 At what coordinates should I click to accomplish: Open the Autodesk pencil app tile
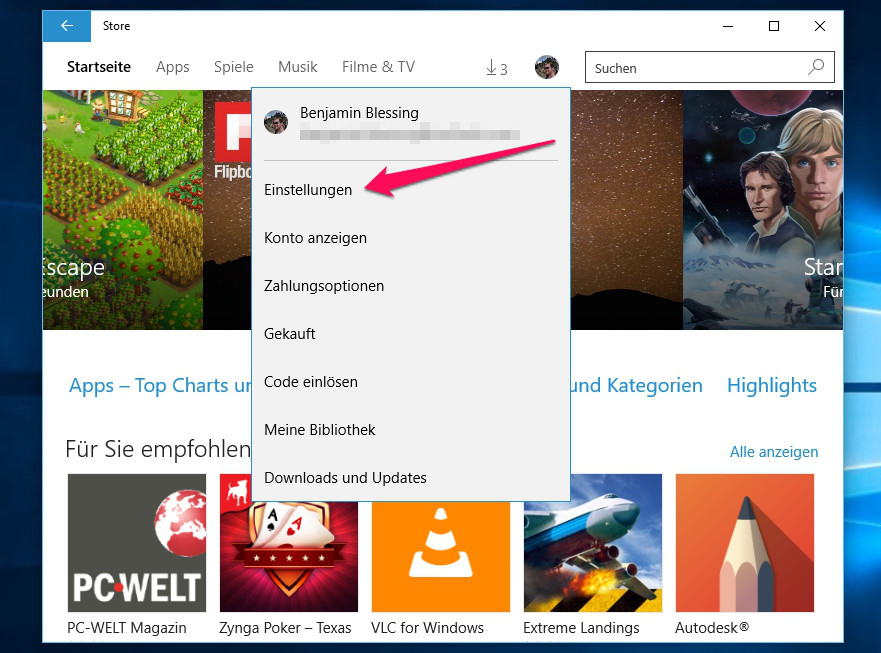tap(744, 543)
